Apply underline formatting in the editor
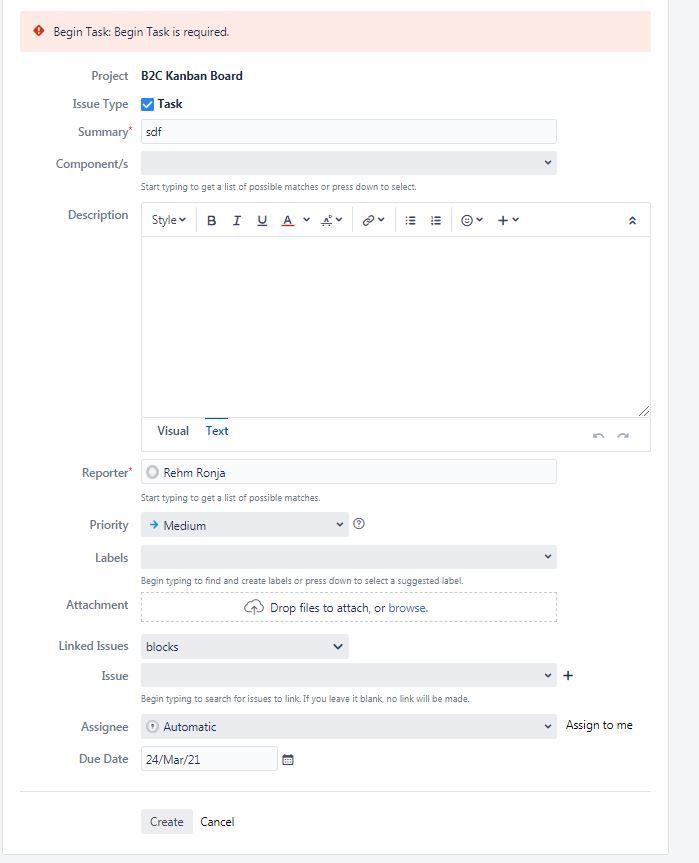Screen dimensions: 699x863 tap(261, 220)
